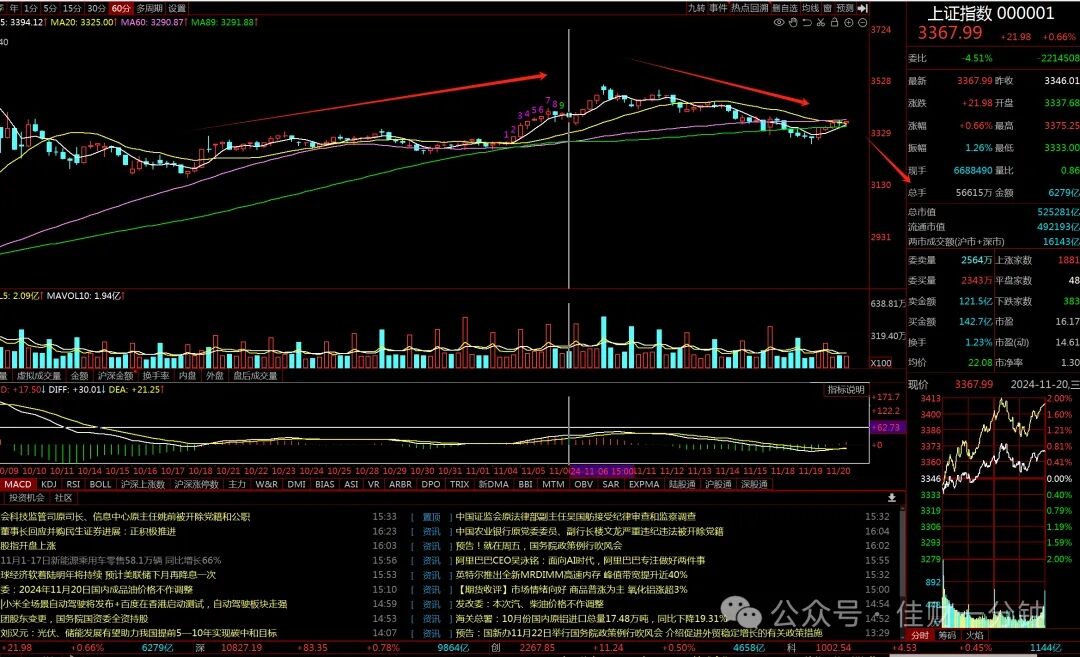Switch indicator to ASI

coord(351,484)
